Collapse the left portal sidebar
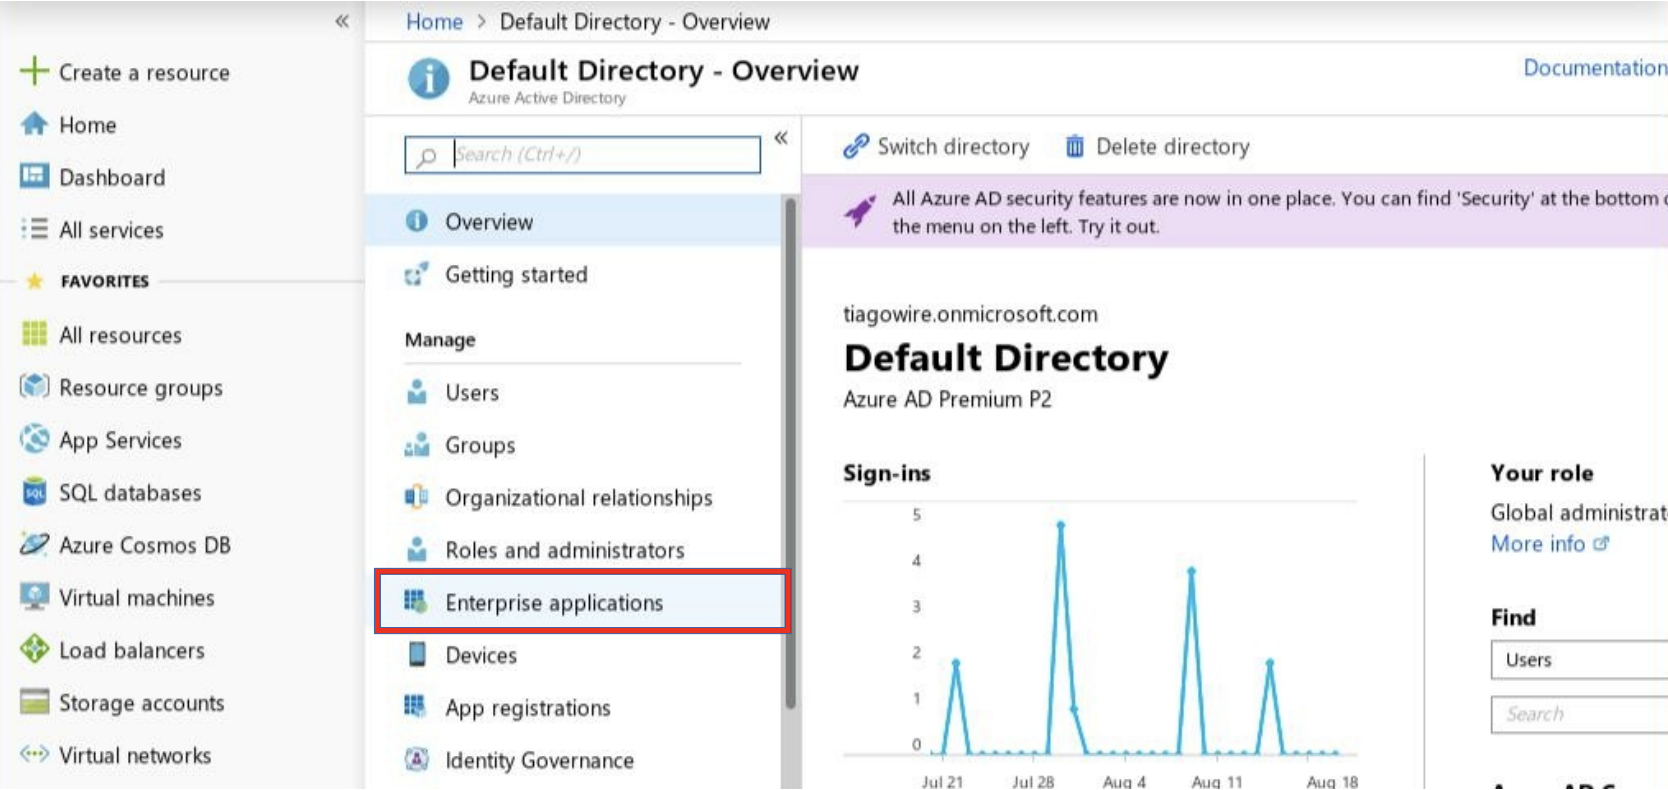 pos(342,21)
